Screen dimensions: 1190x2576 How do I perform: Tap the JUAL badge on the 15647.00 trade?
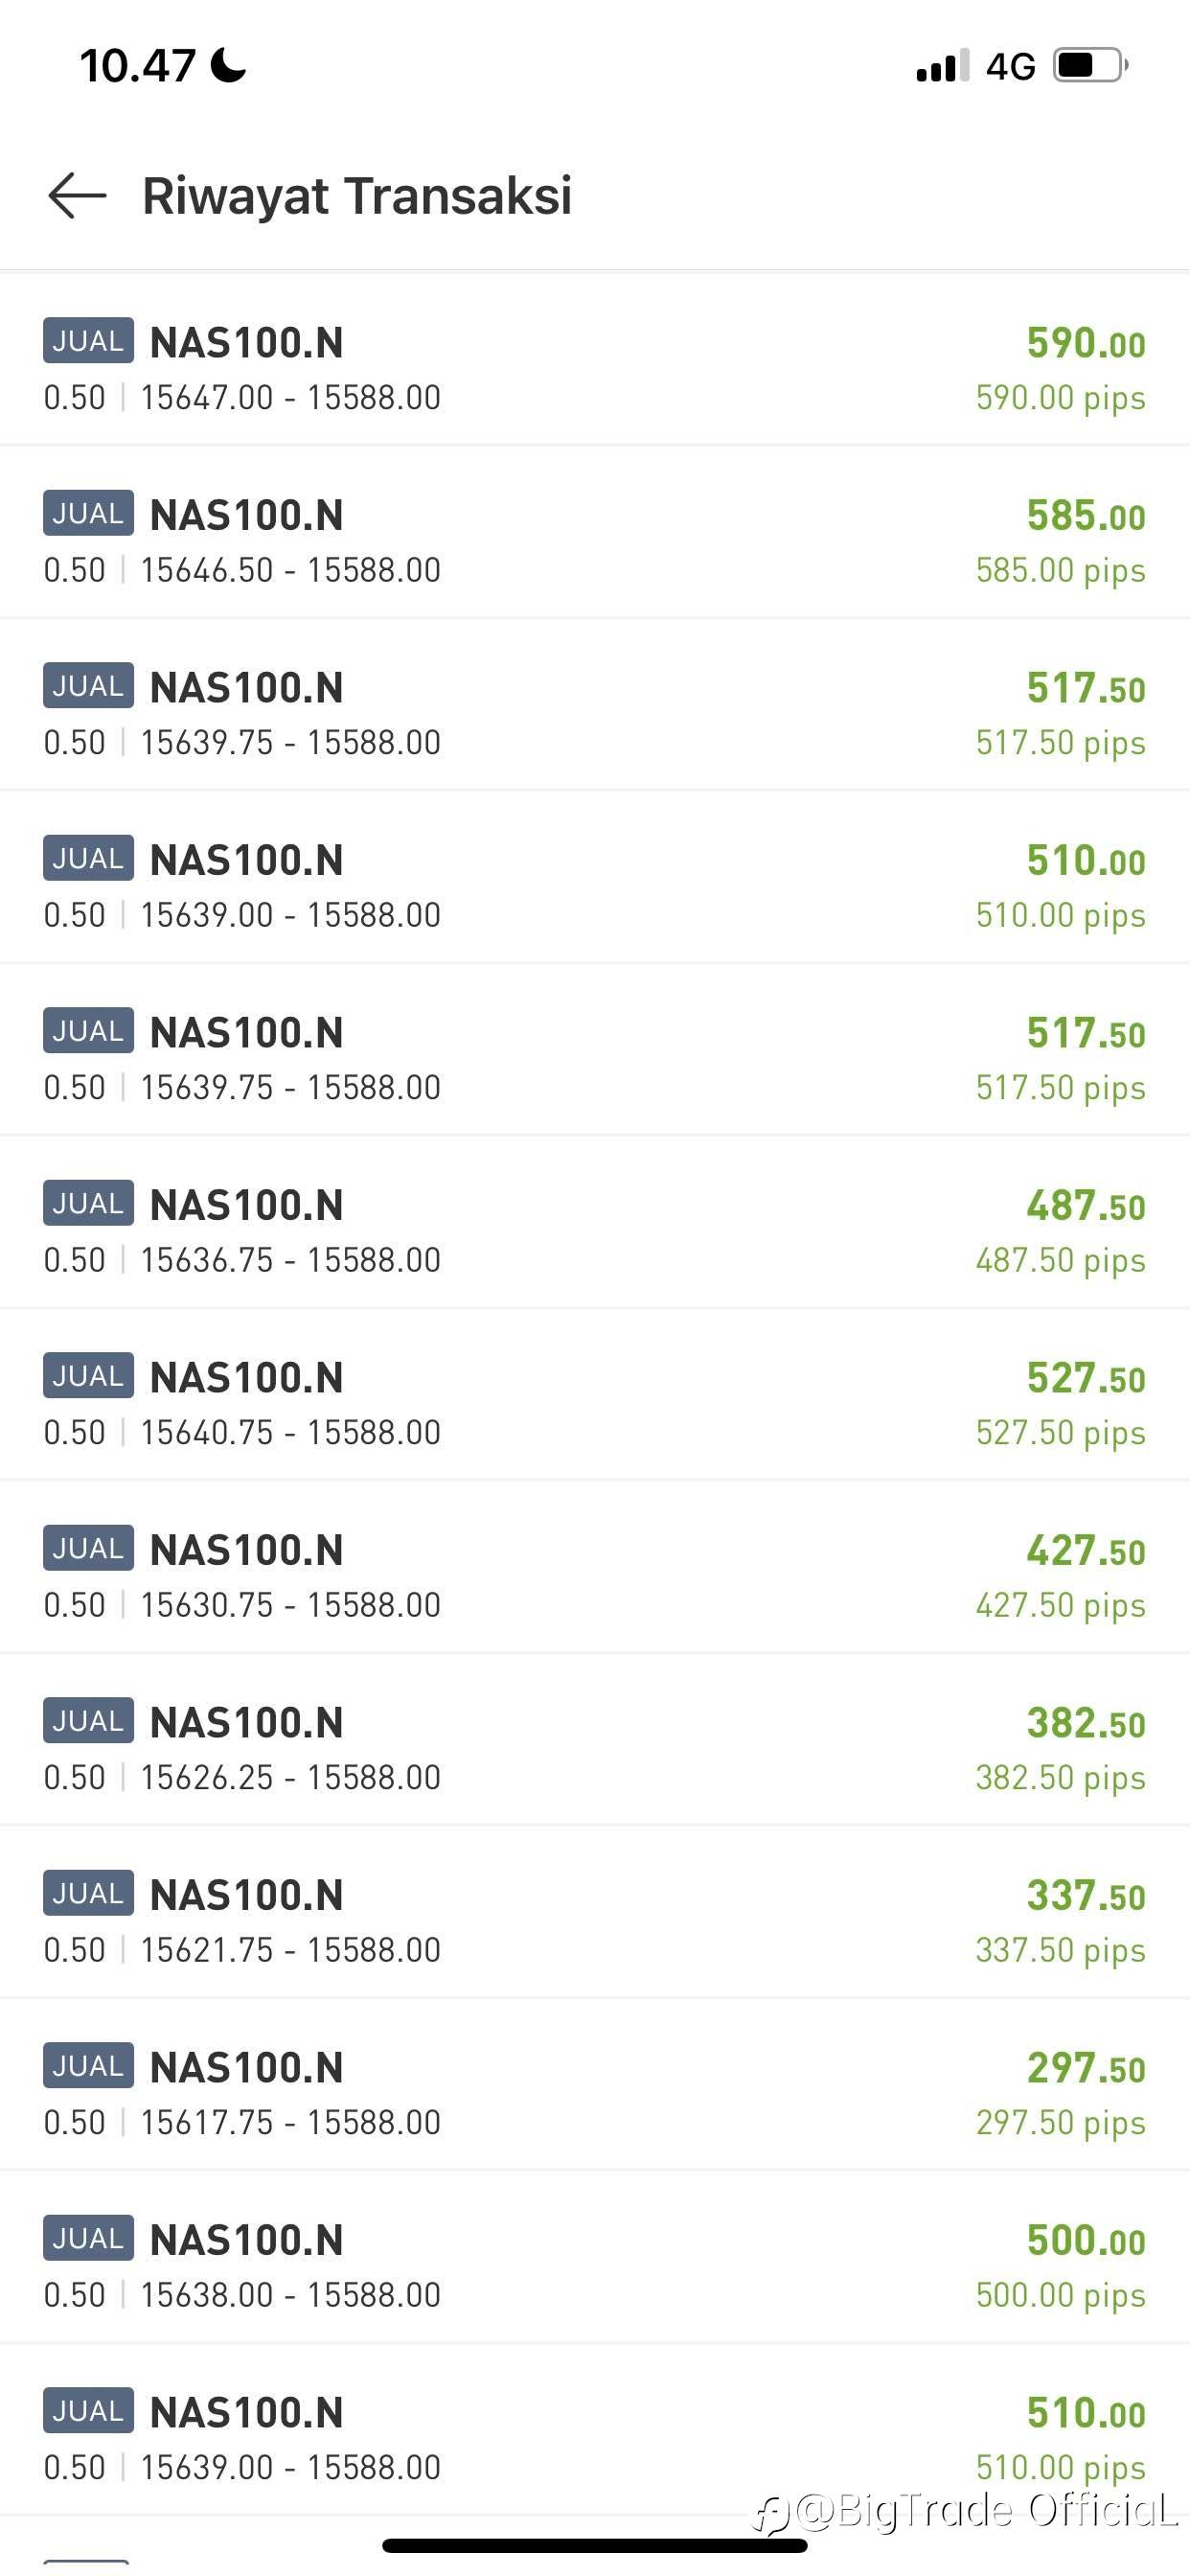tap(88, 341)
